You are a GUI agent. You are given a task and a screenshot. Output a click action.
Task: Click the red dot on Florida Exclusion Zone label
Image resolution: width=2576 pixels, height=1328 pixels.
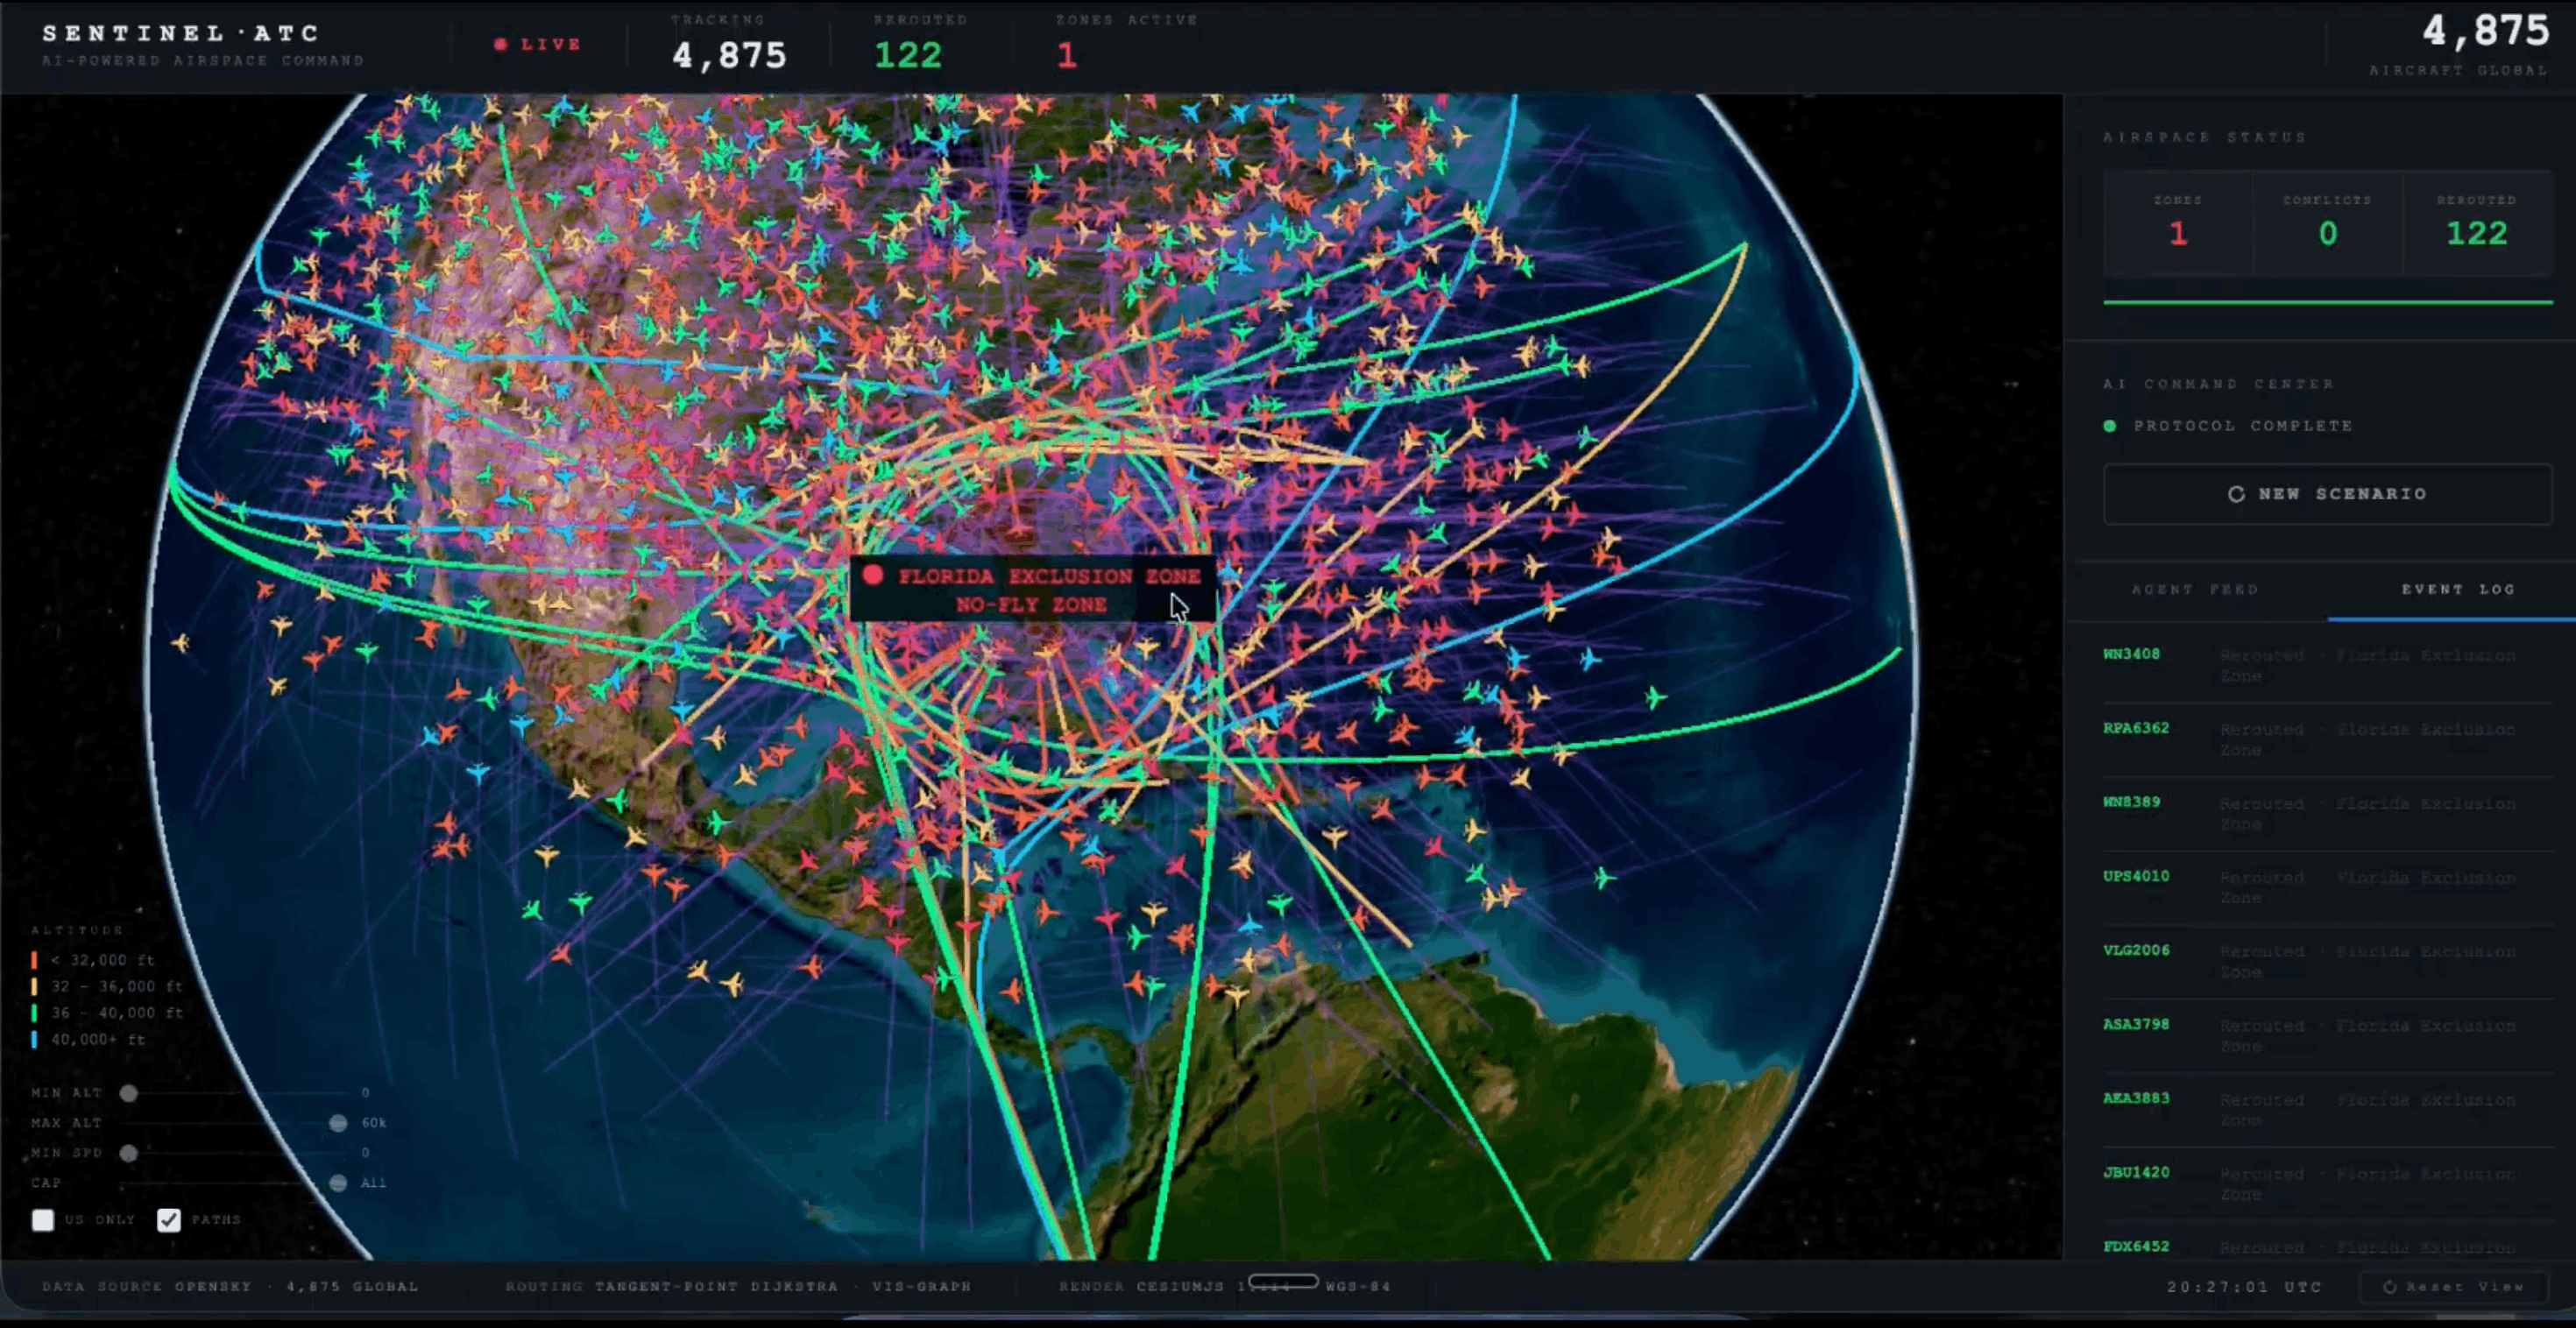tap(873, 575)
